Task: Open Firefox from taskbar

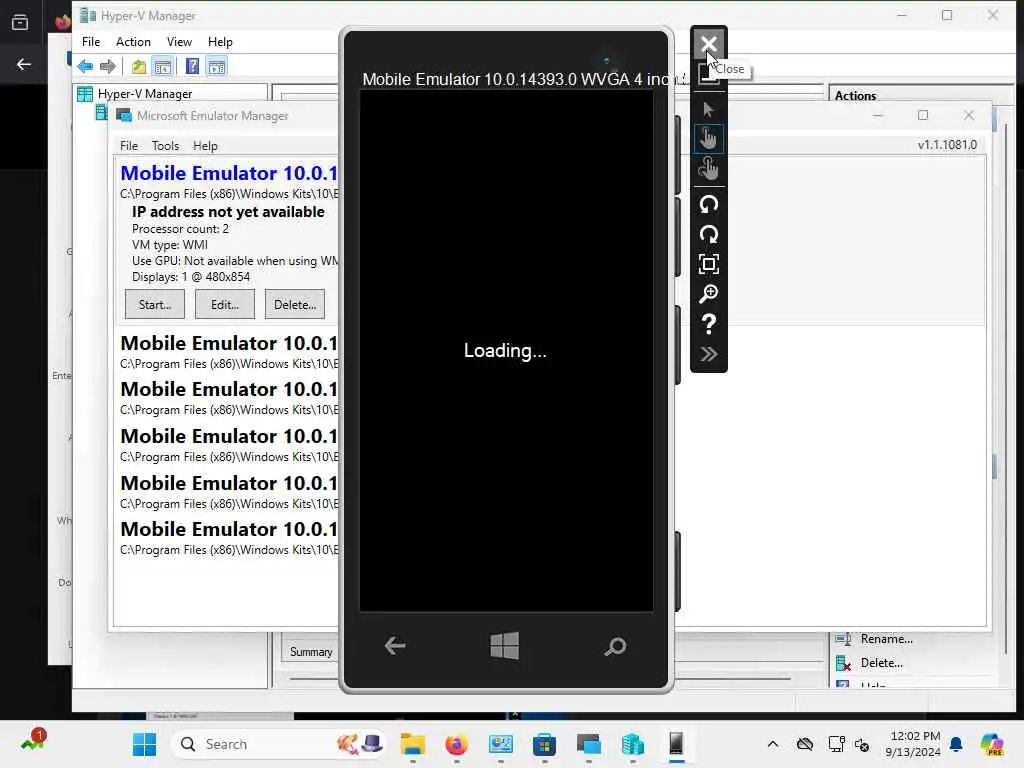Action: [456, 744]
